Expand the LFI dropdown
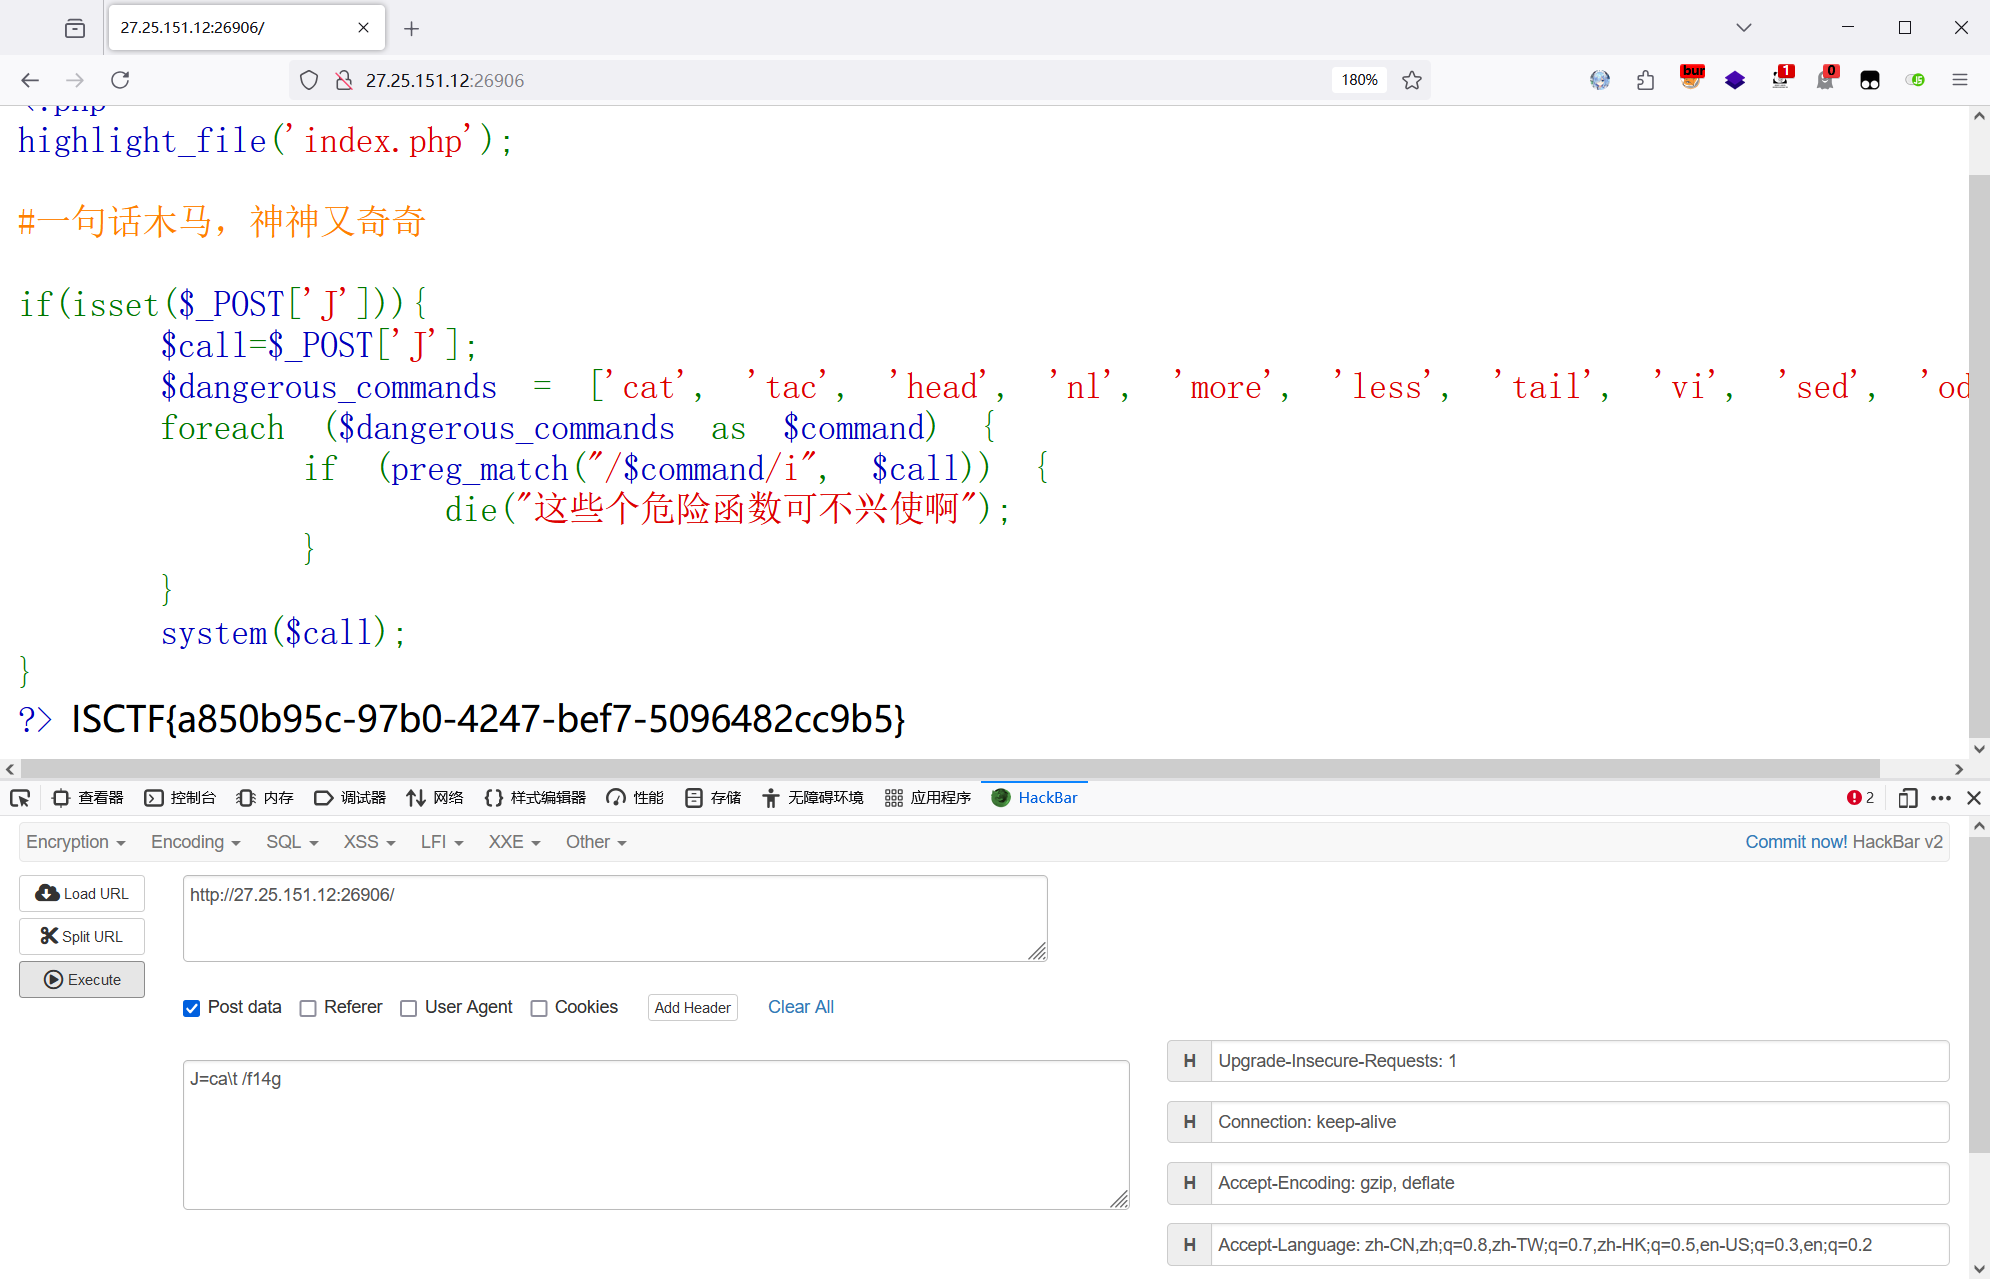 442,842
